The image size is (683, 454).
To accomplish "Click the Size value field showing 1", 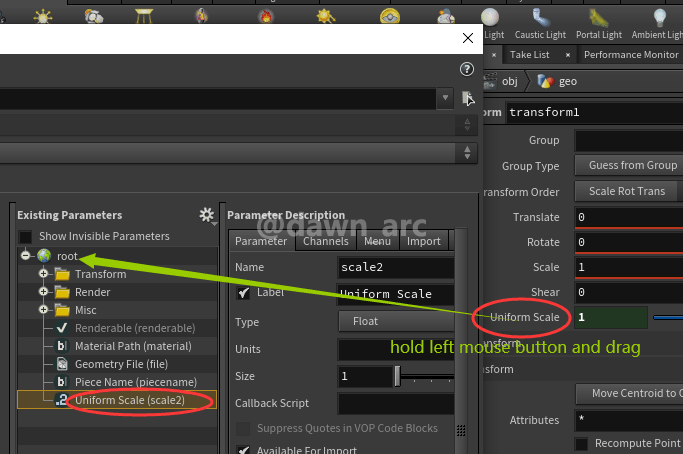I will click(x=365, y=376).
